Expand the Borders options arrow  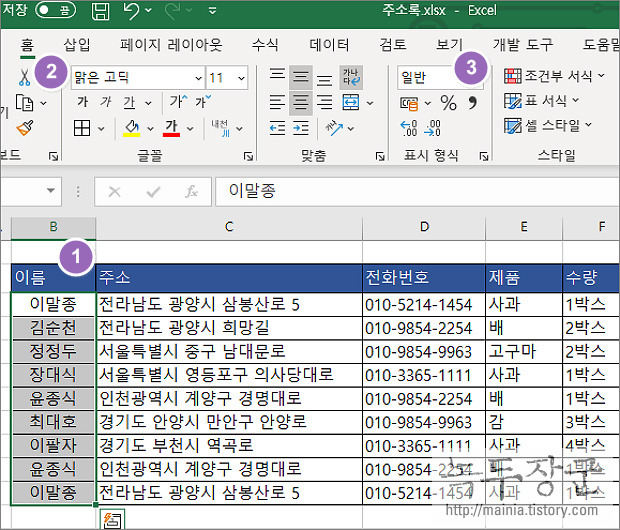(x=101, y=129)
